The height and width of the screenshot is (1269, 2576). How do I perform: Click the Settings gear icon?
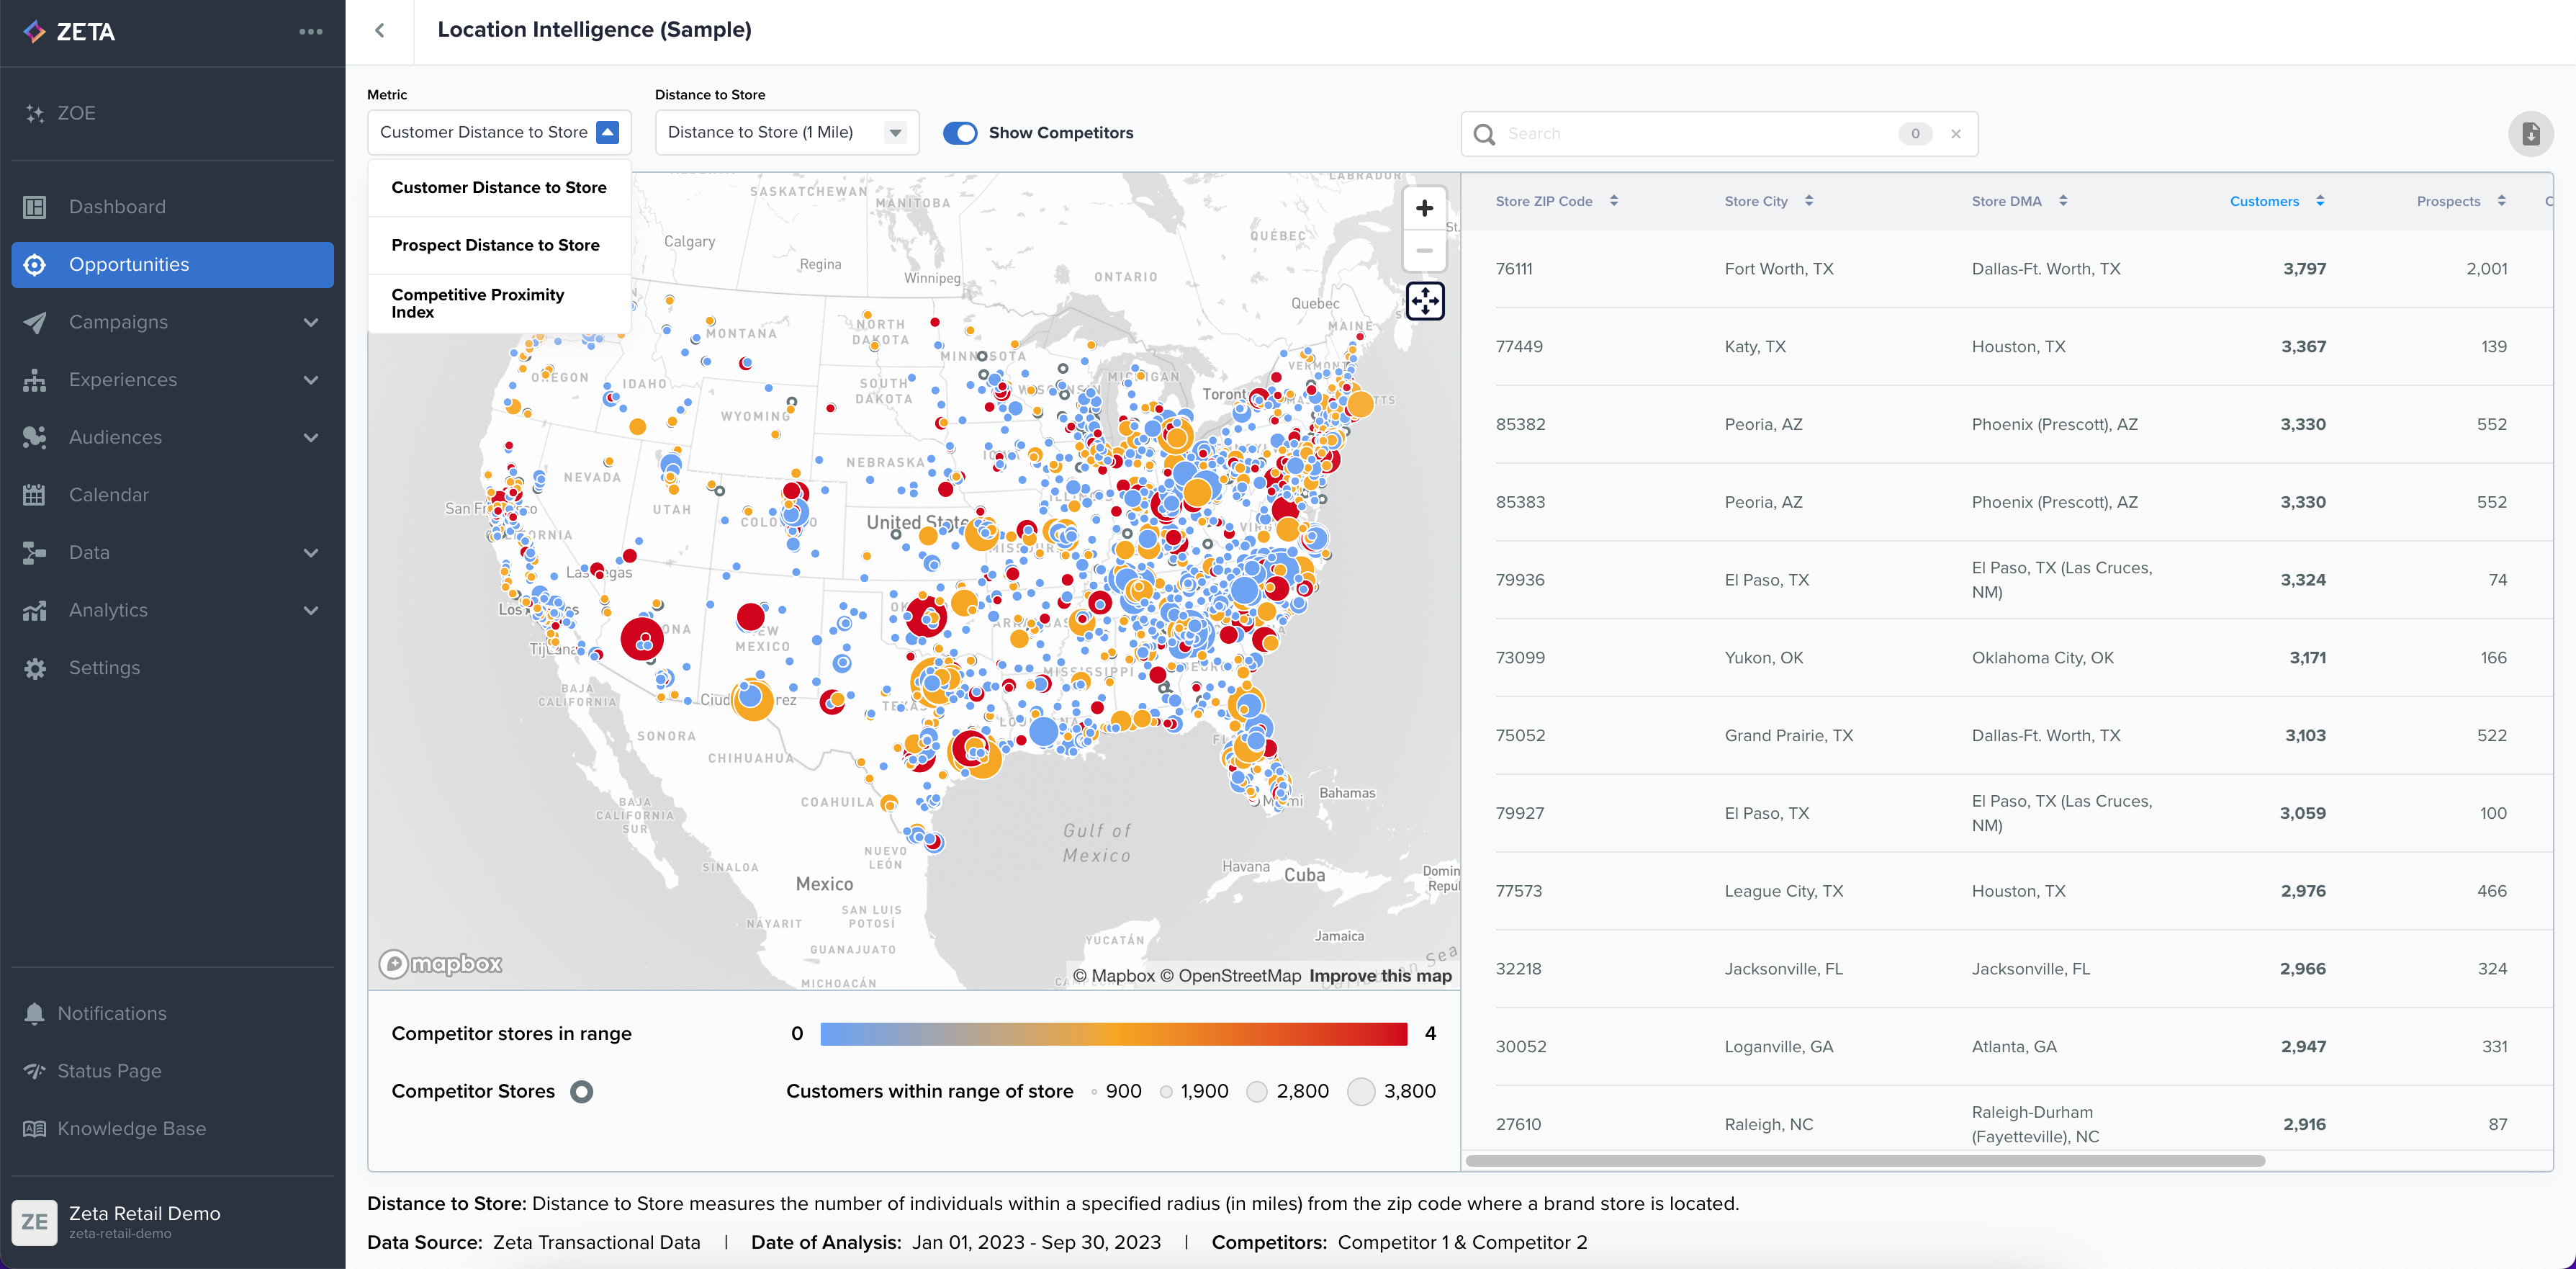(35, 668)
